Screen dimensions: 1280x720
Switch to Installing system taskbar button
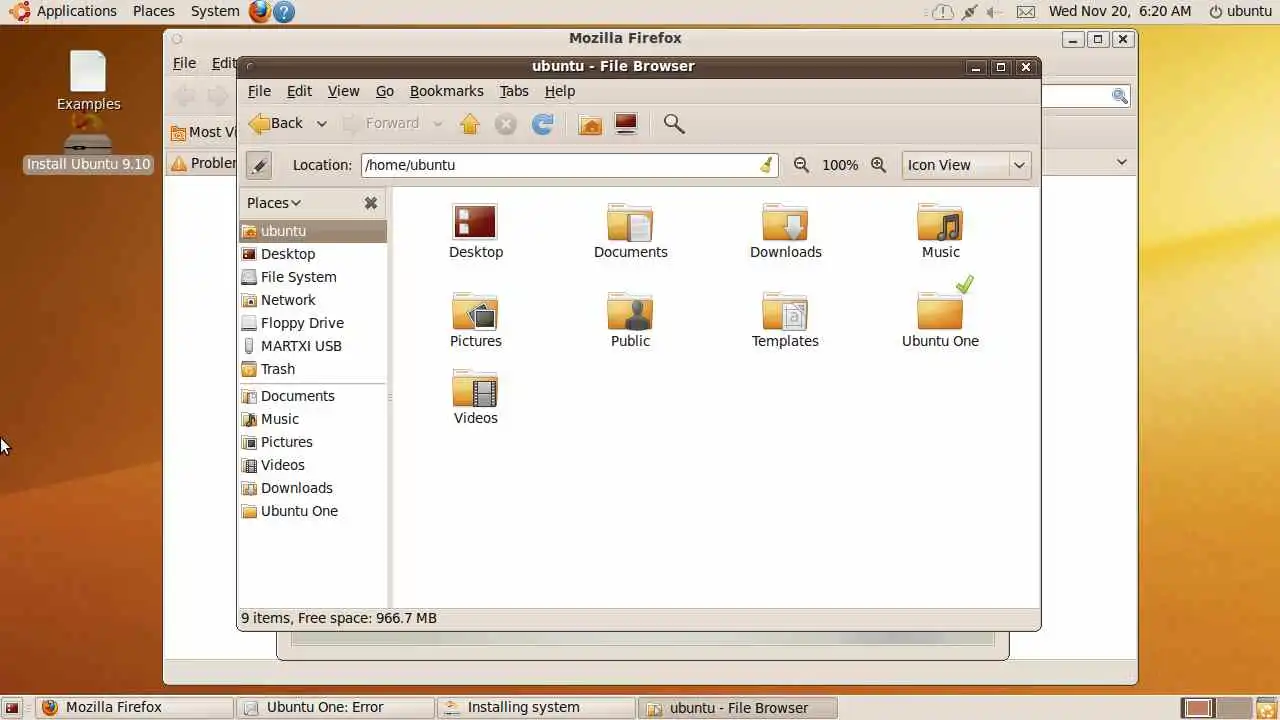537,707
